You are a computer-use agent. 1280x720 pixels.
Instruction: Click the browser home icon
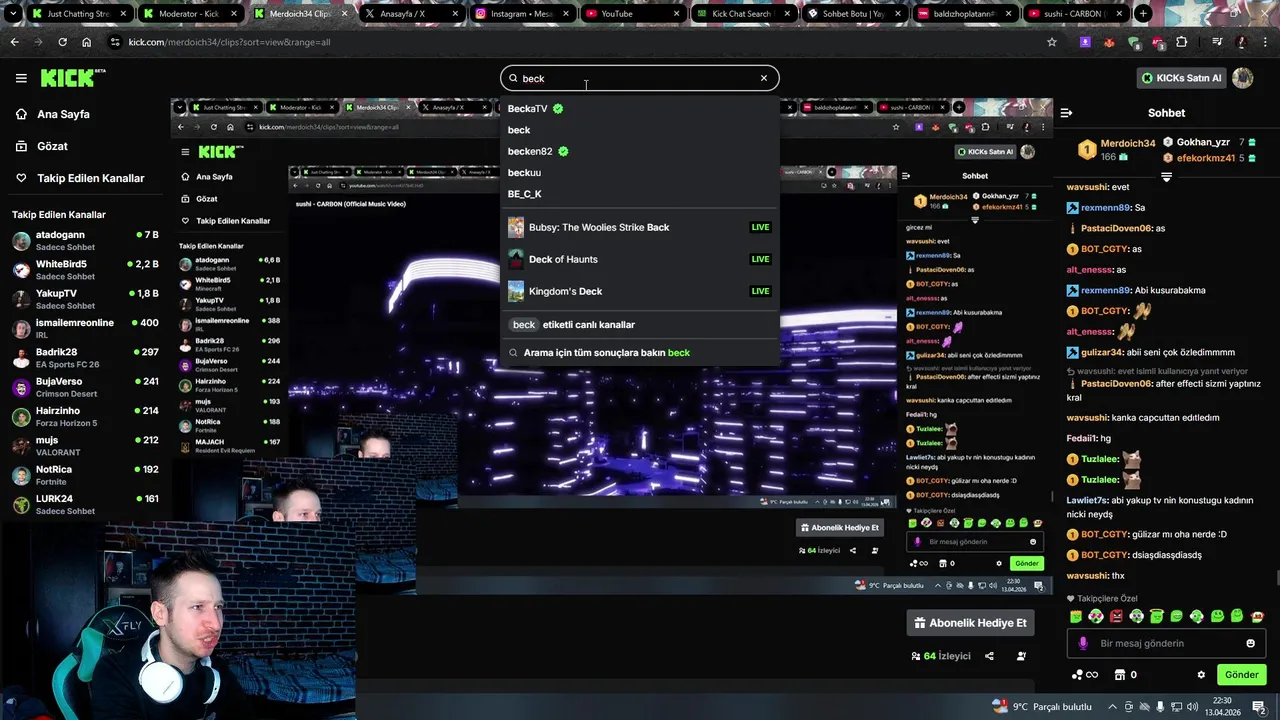[86, 42]
